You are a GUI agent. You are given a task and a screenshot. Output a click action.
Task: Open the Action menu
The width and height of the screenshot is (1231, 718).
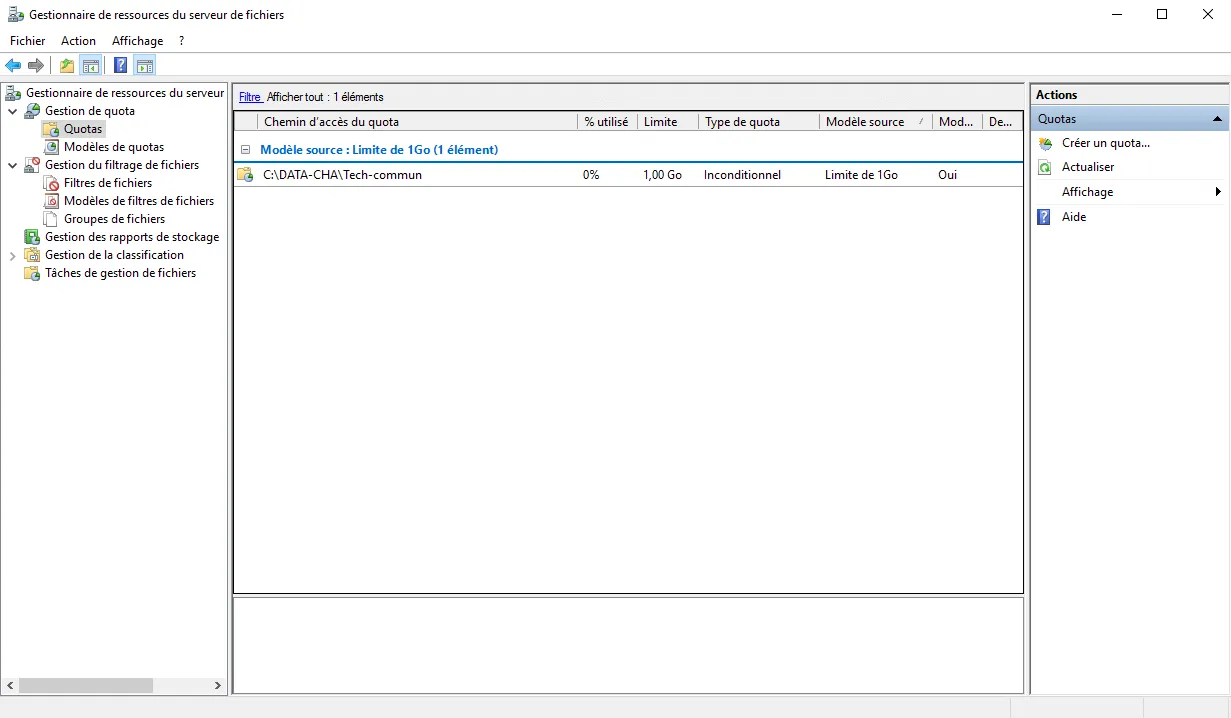click(78, 41)
